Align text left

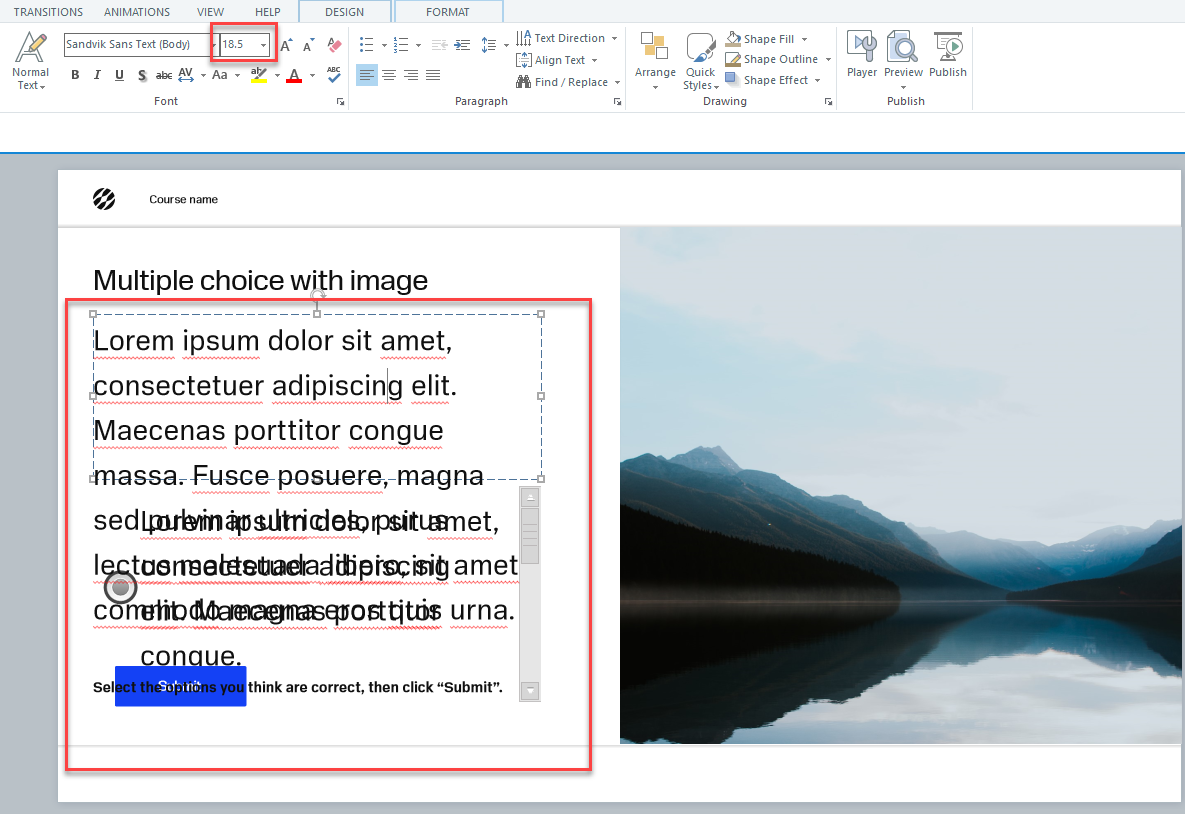click(x=367, y=75)
